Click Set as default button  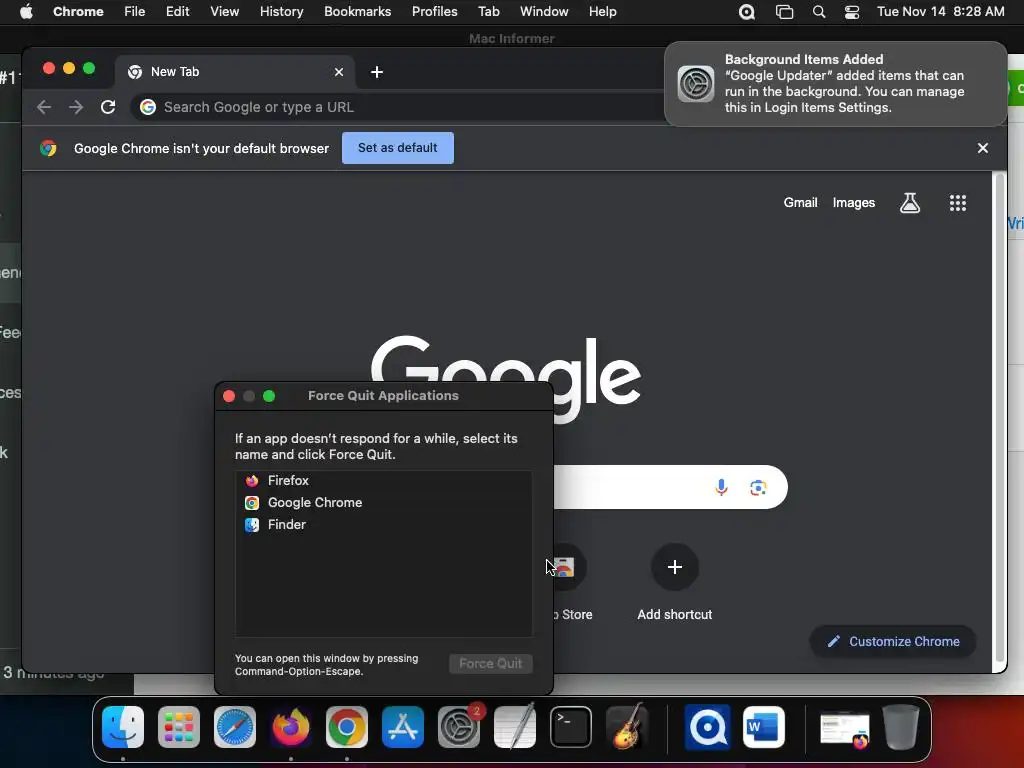pyautogui.click(x=398, y=148)
